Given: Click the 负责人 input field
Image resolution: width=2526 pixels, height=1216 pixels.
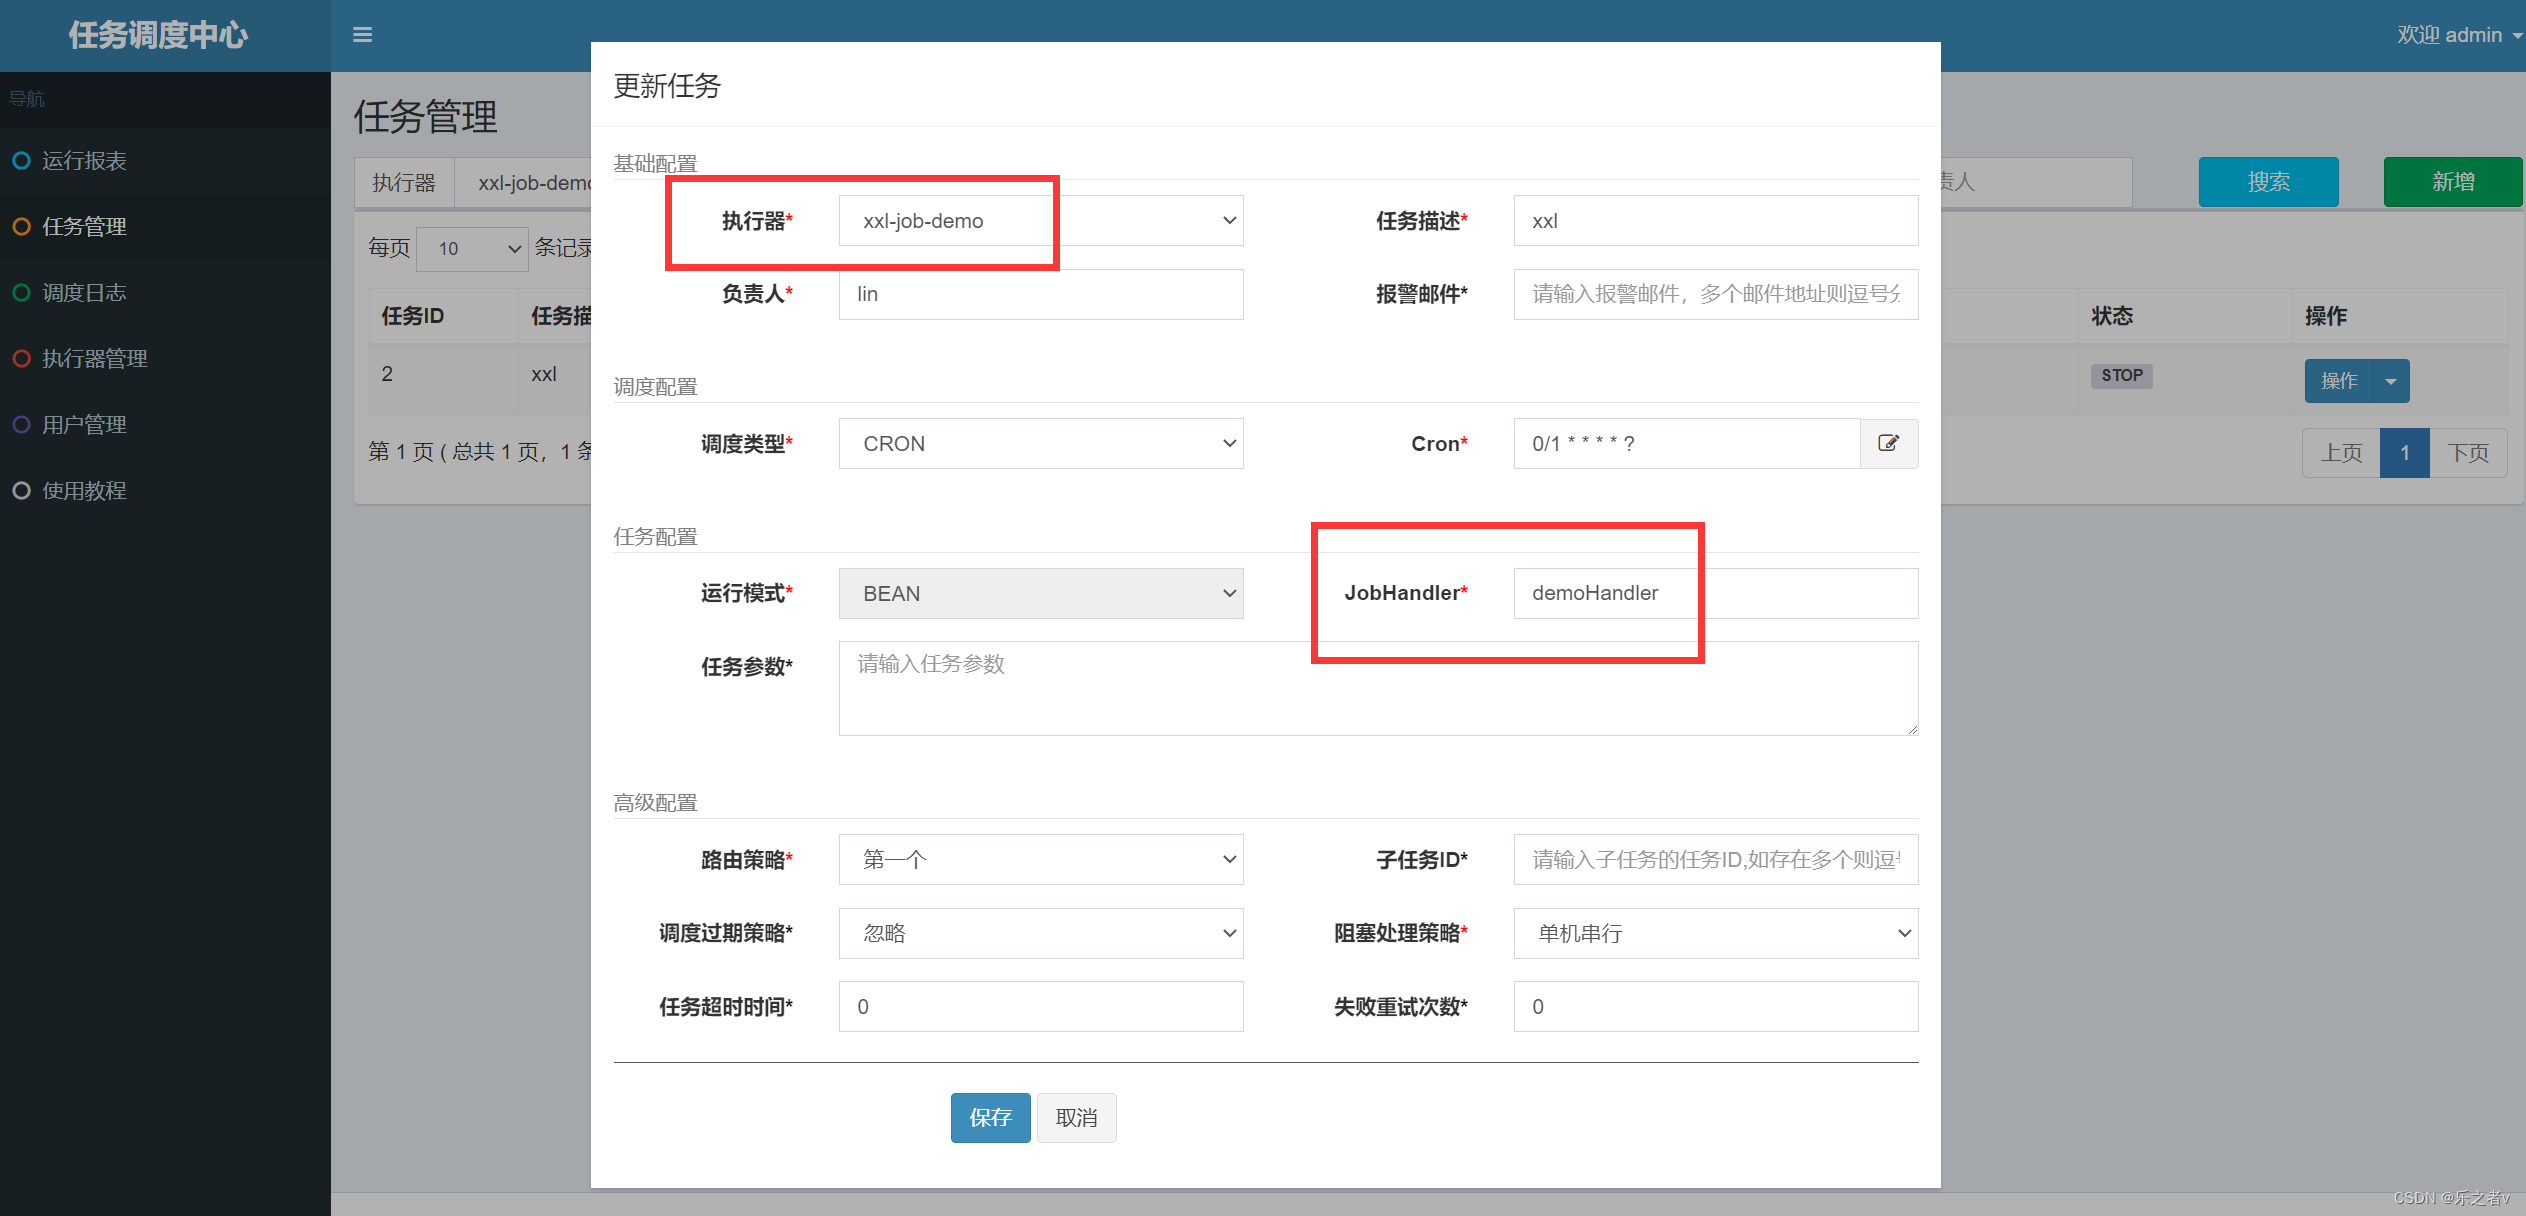Looking at the screenshot, I should pyautogui.click(x=1041, y=294).
